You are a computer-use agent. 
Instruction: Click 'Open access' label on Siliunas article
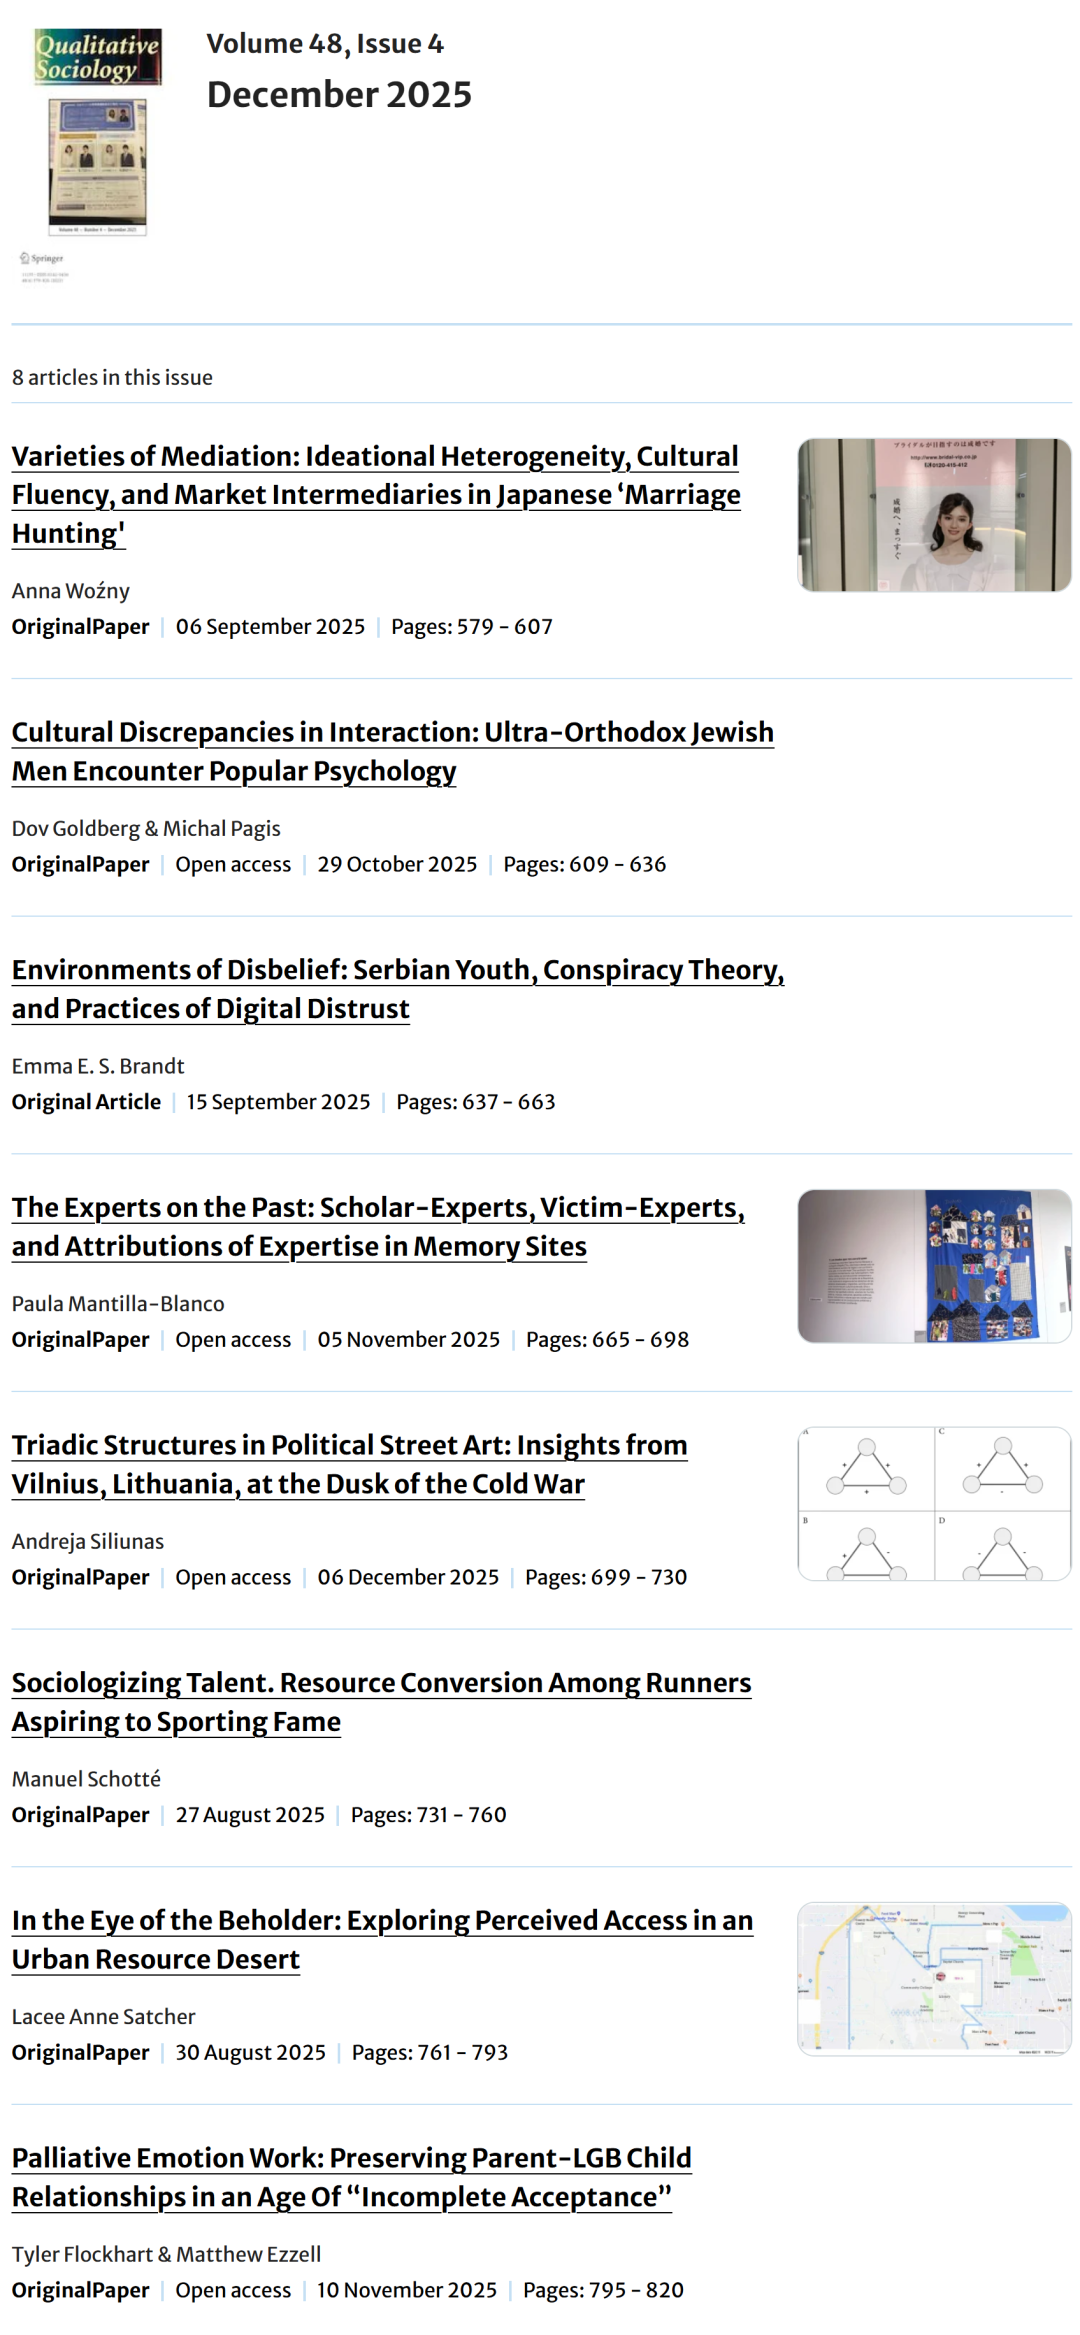[x=233, y=1577]
